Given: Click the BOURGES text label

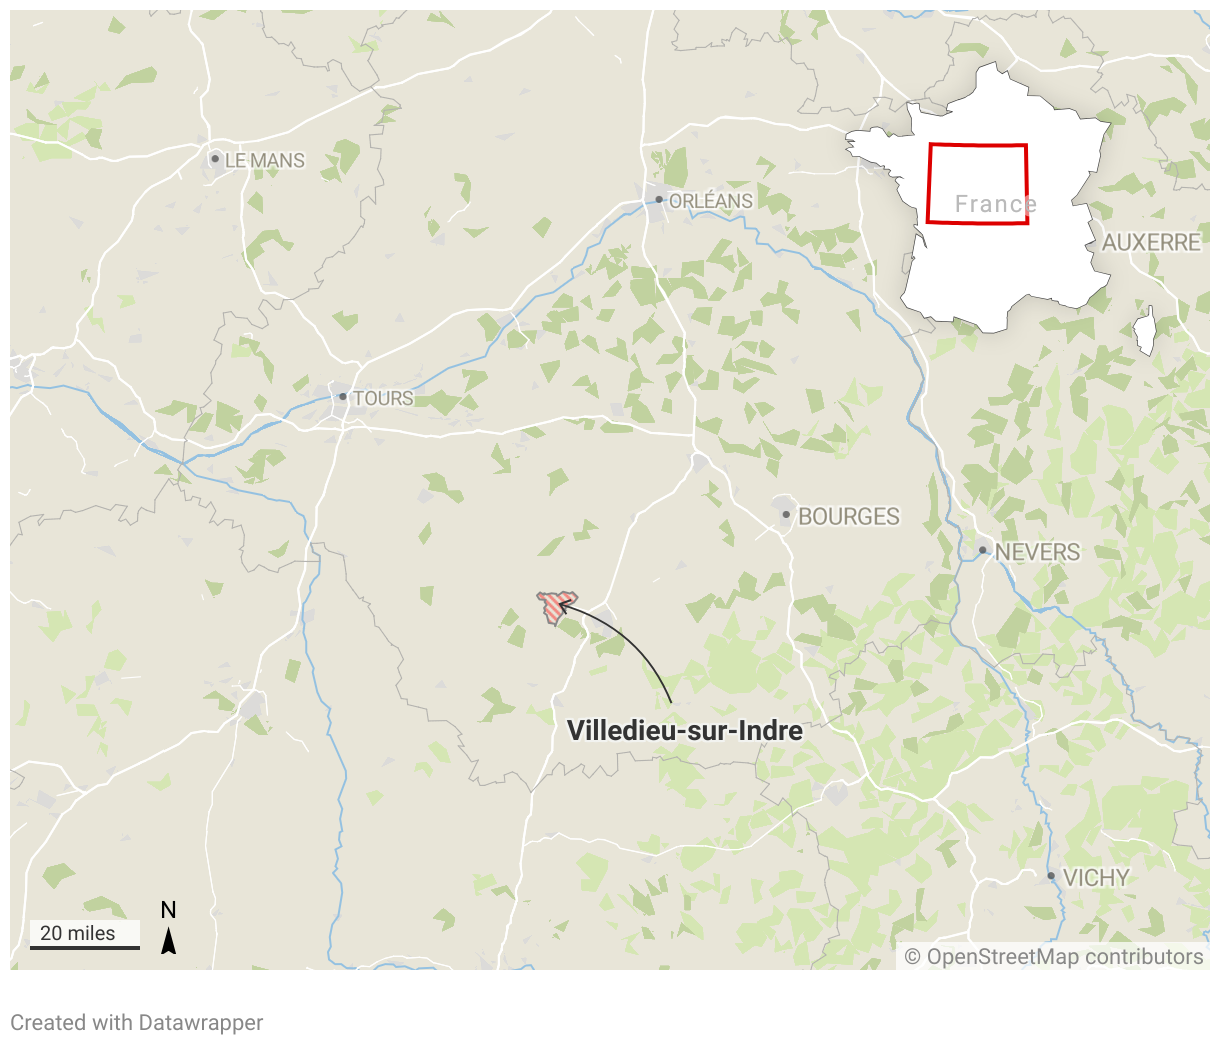Looking at the screenshot, I should coord(849,516).
